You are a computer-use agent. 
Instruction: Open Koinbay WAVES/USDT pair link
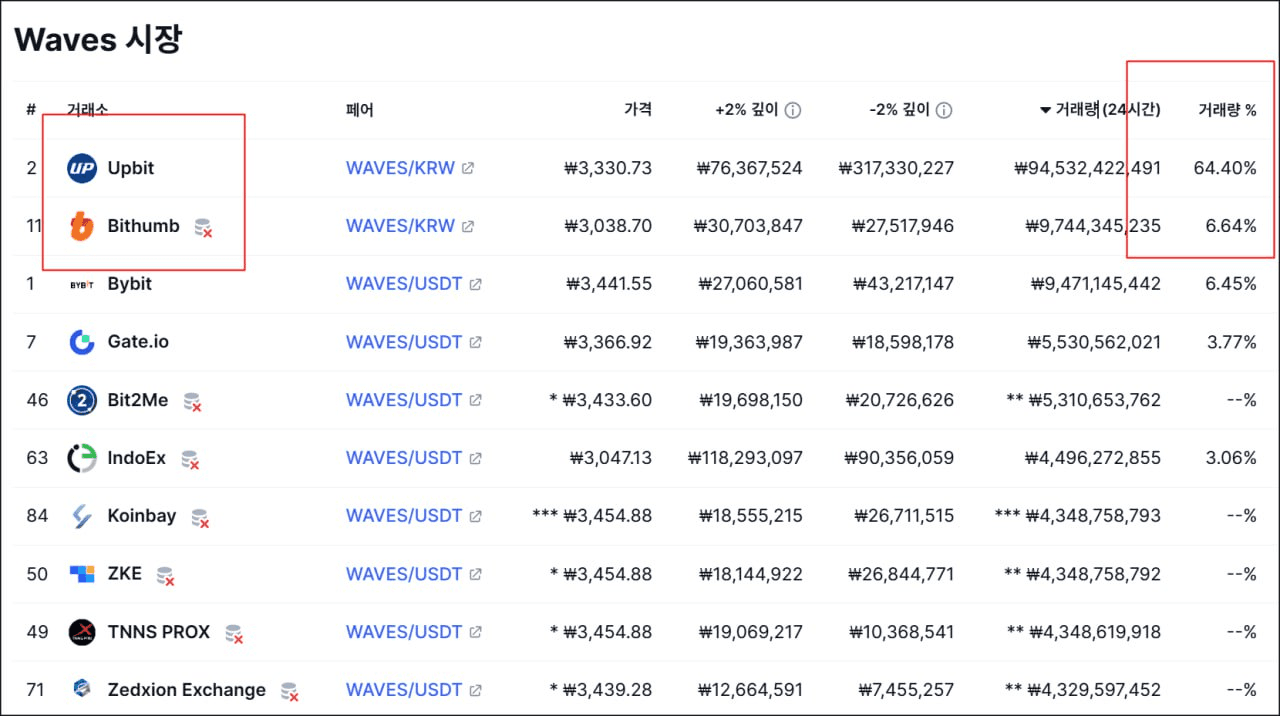(404, 516)
